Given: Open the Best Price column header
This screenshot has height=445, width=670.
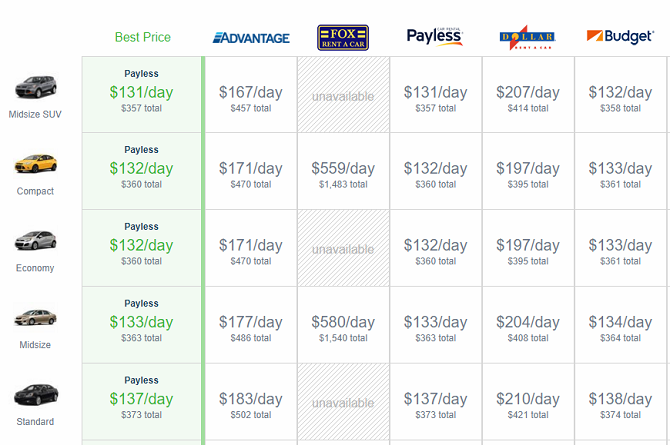Looking at the screenshot, I should point(142,37).
